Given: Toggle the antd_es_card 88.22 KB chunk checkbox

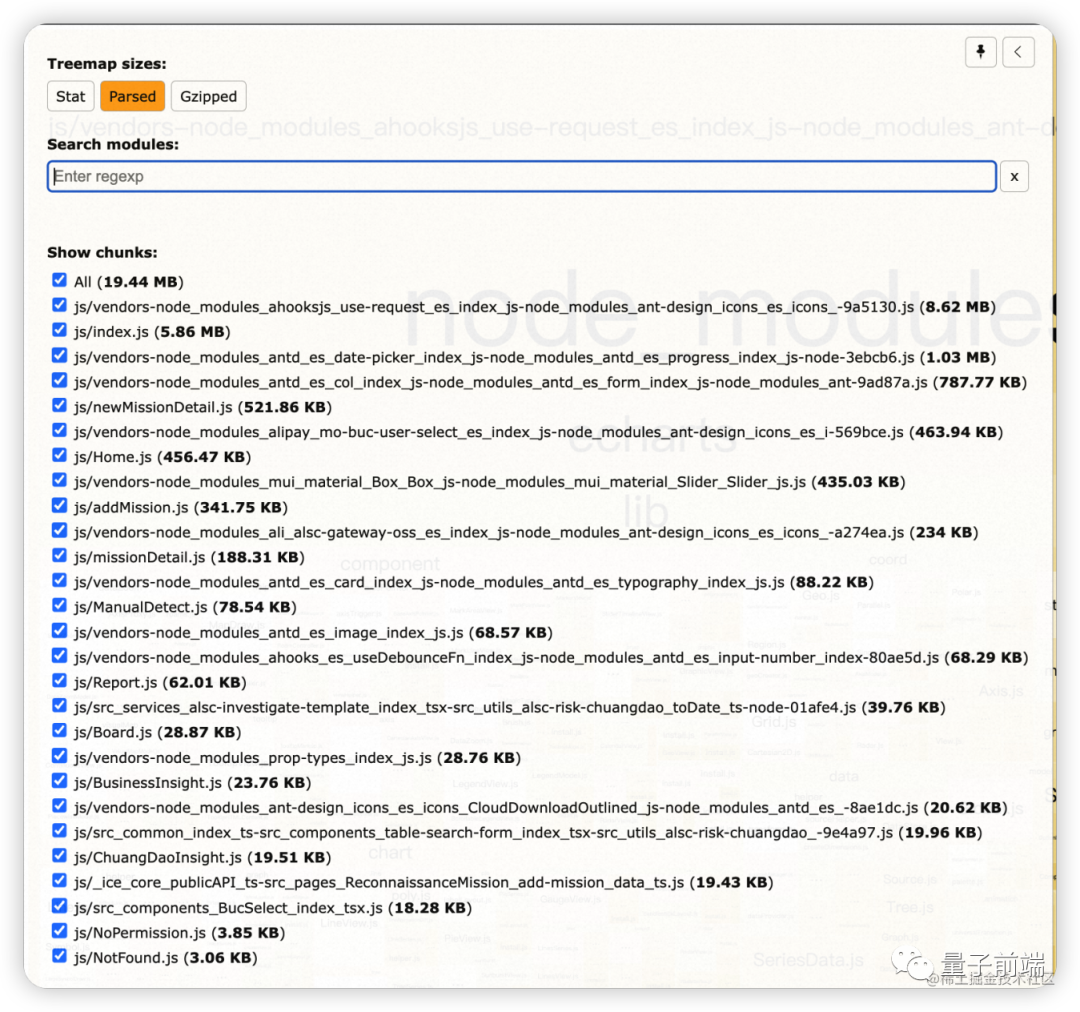Looking at the screenshot, I should pos(60,581).
